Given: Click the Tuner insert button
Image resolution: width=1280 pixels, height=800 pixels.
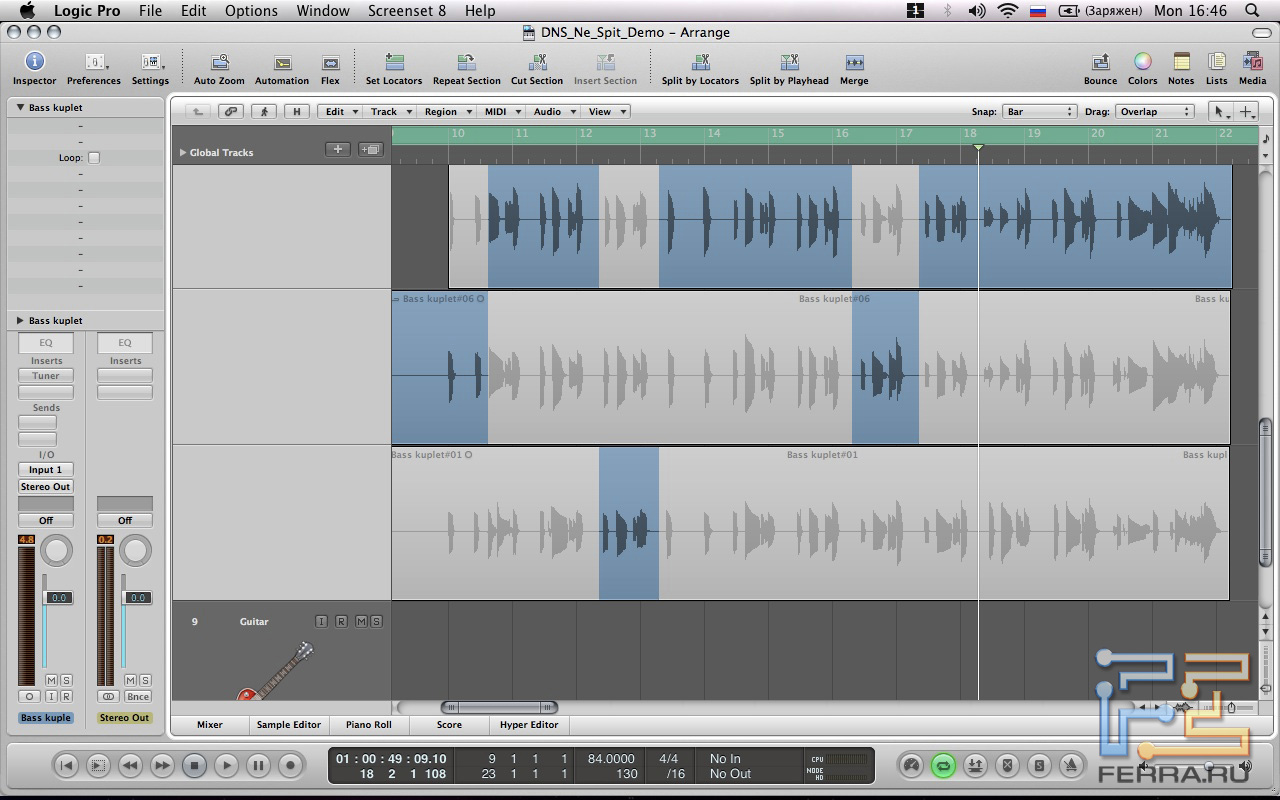Looking at the screenshot, I should pyautogui.click(x=46, y=376).
